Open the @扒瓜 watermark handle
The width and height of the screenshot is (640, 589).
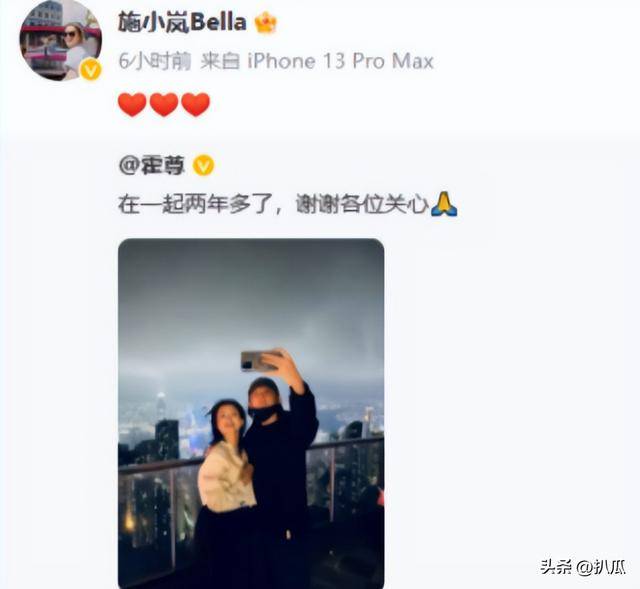tap(602, 567)
